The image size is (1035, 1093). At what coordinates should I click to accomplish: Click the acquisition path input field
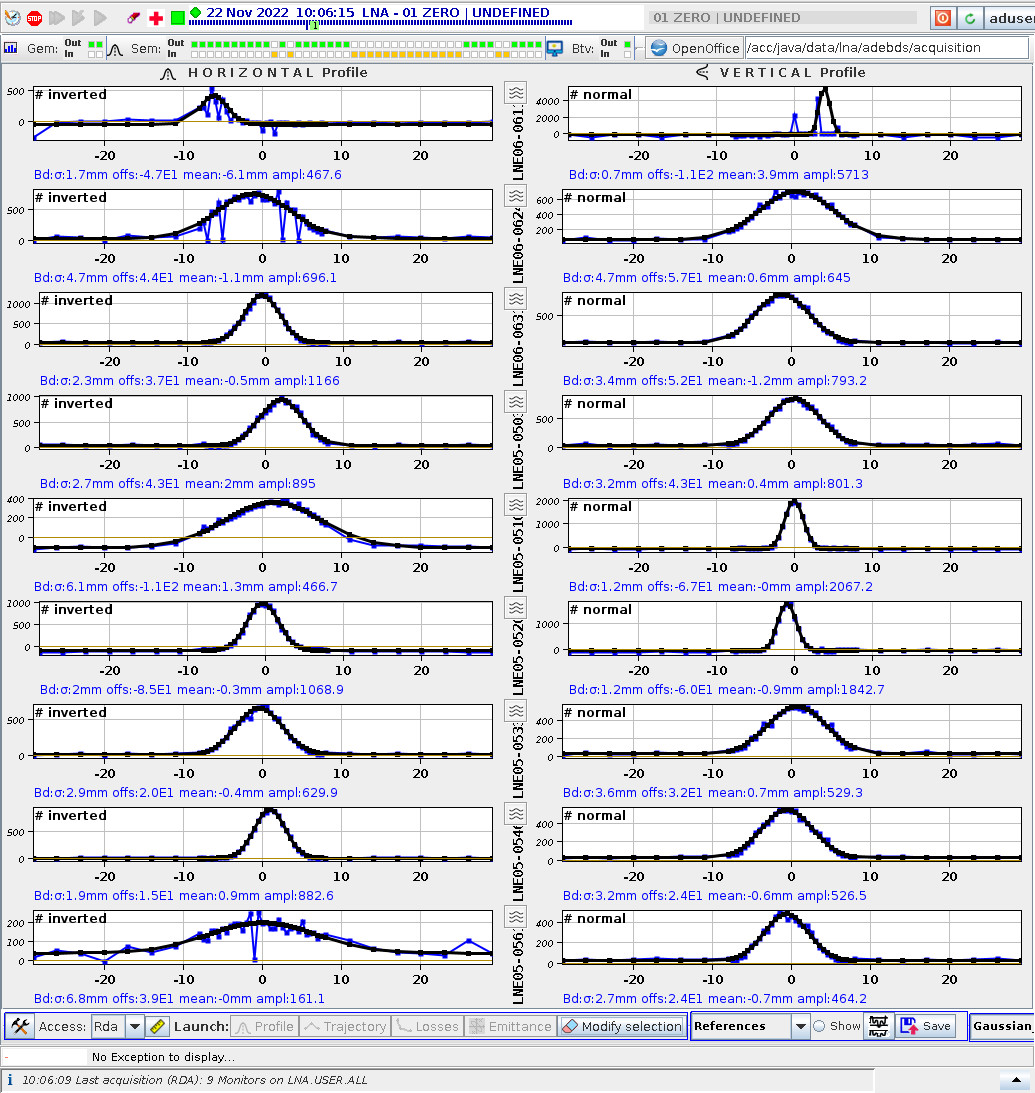pos(887,47)
